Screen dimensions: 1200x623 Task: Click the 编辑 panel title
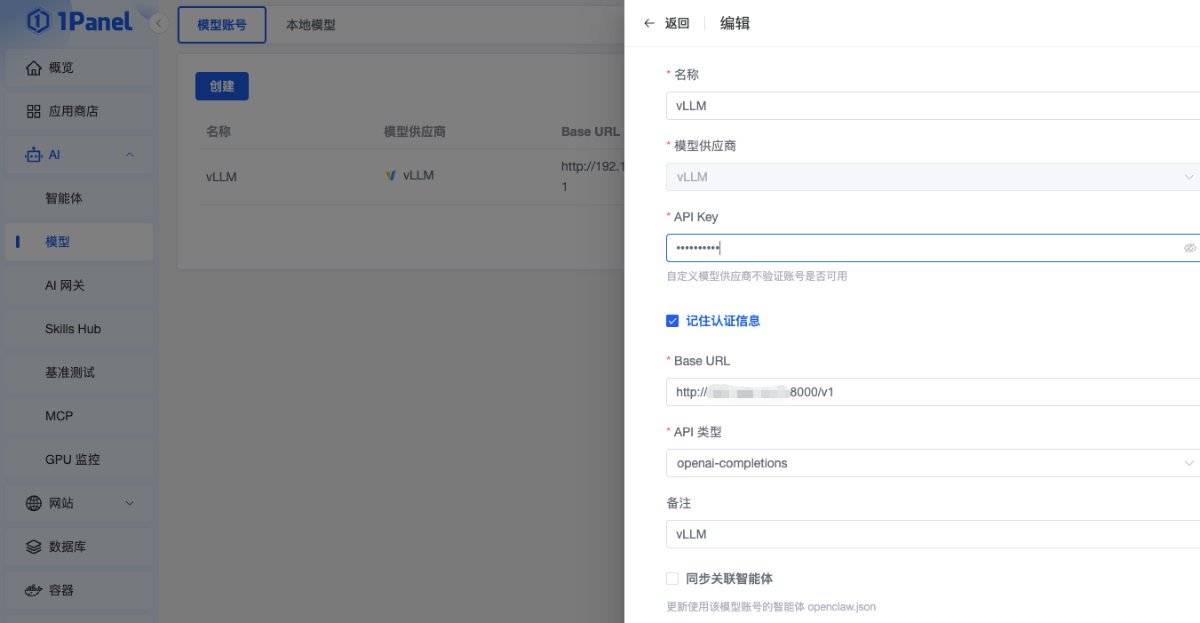click(735, 23)
